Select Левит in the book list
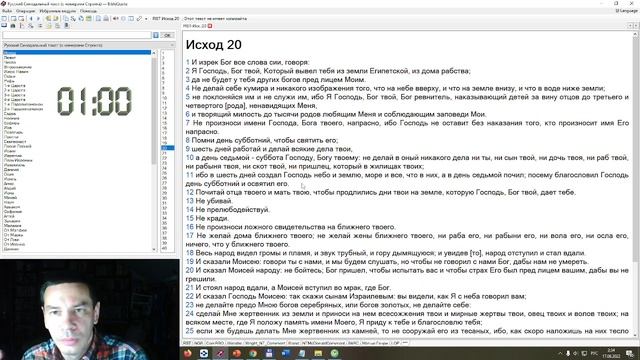 point(10,58)
